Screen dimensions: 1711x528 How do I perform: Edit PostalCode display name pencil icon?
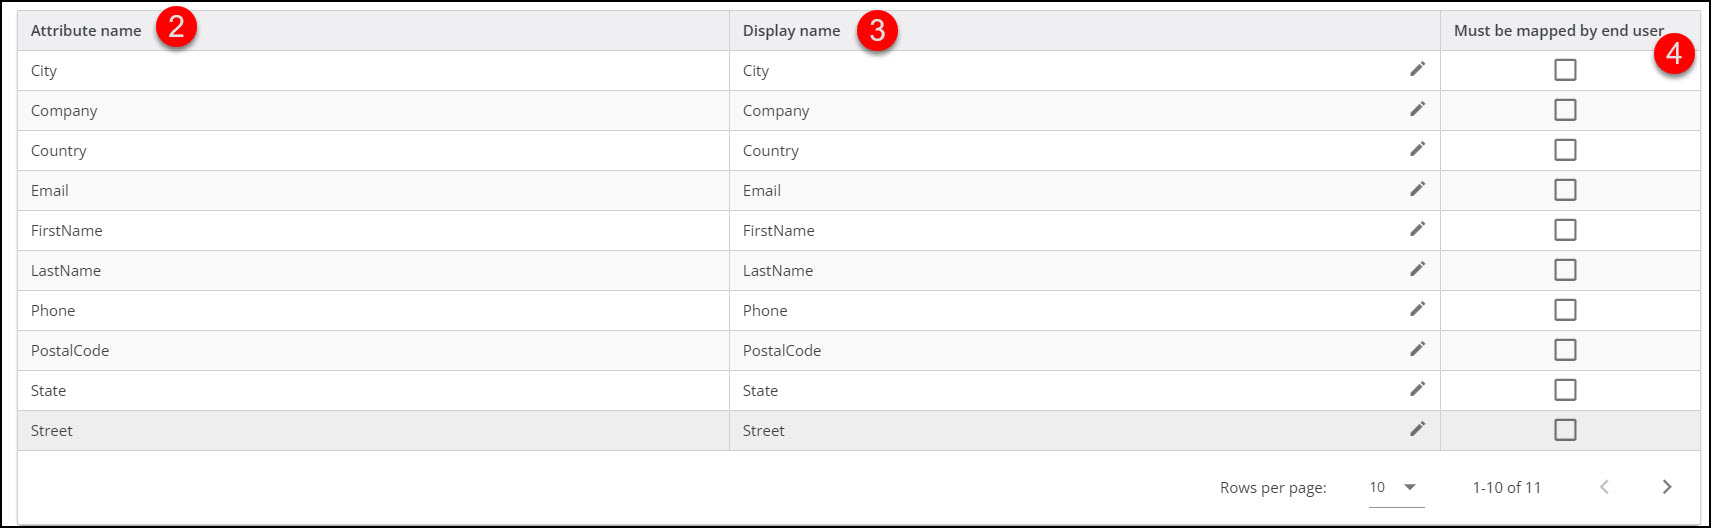(1417, 349)
